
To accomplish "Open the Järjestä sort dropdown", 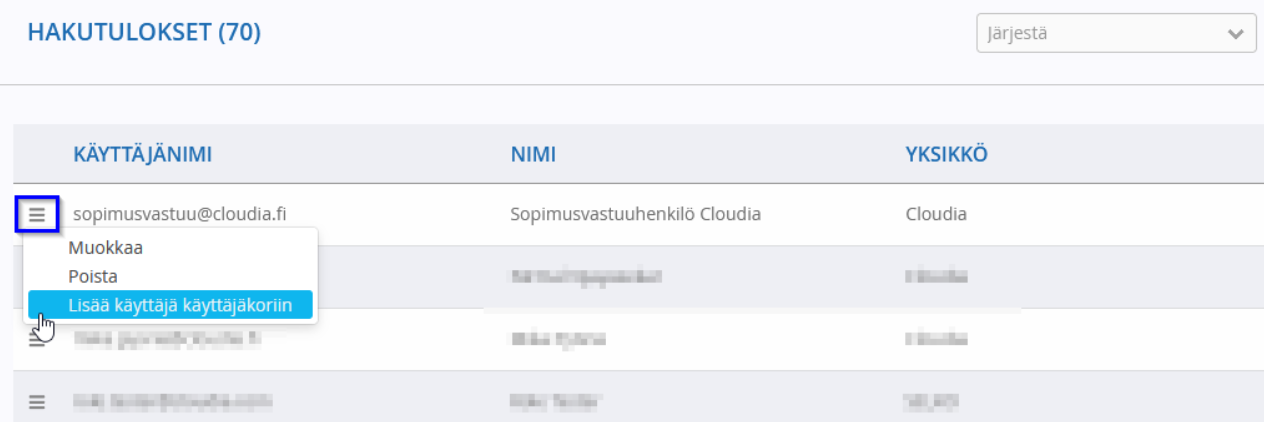I will tap(1116, 33).
